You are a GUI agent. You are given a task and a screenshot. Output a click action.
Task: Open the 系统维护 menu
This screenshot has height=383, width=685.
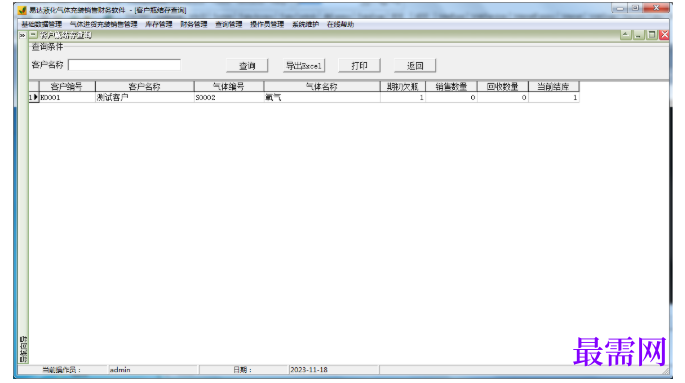[305, 24]
